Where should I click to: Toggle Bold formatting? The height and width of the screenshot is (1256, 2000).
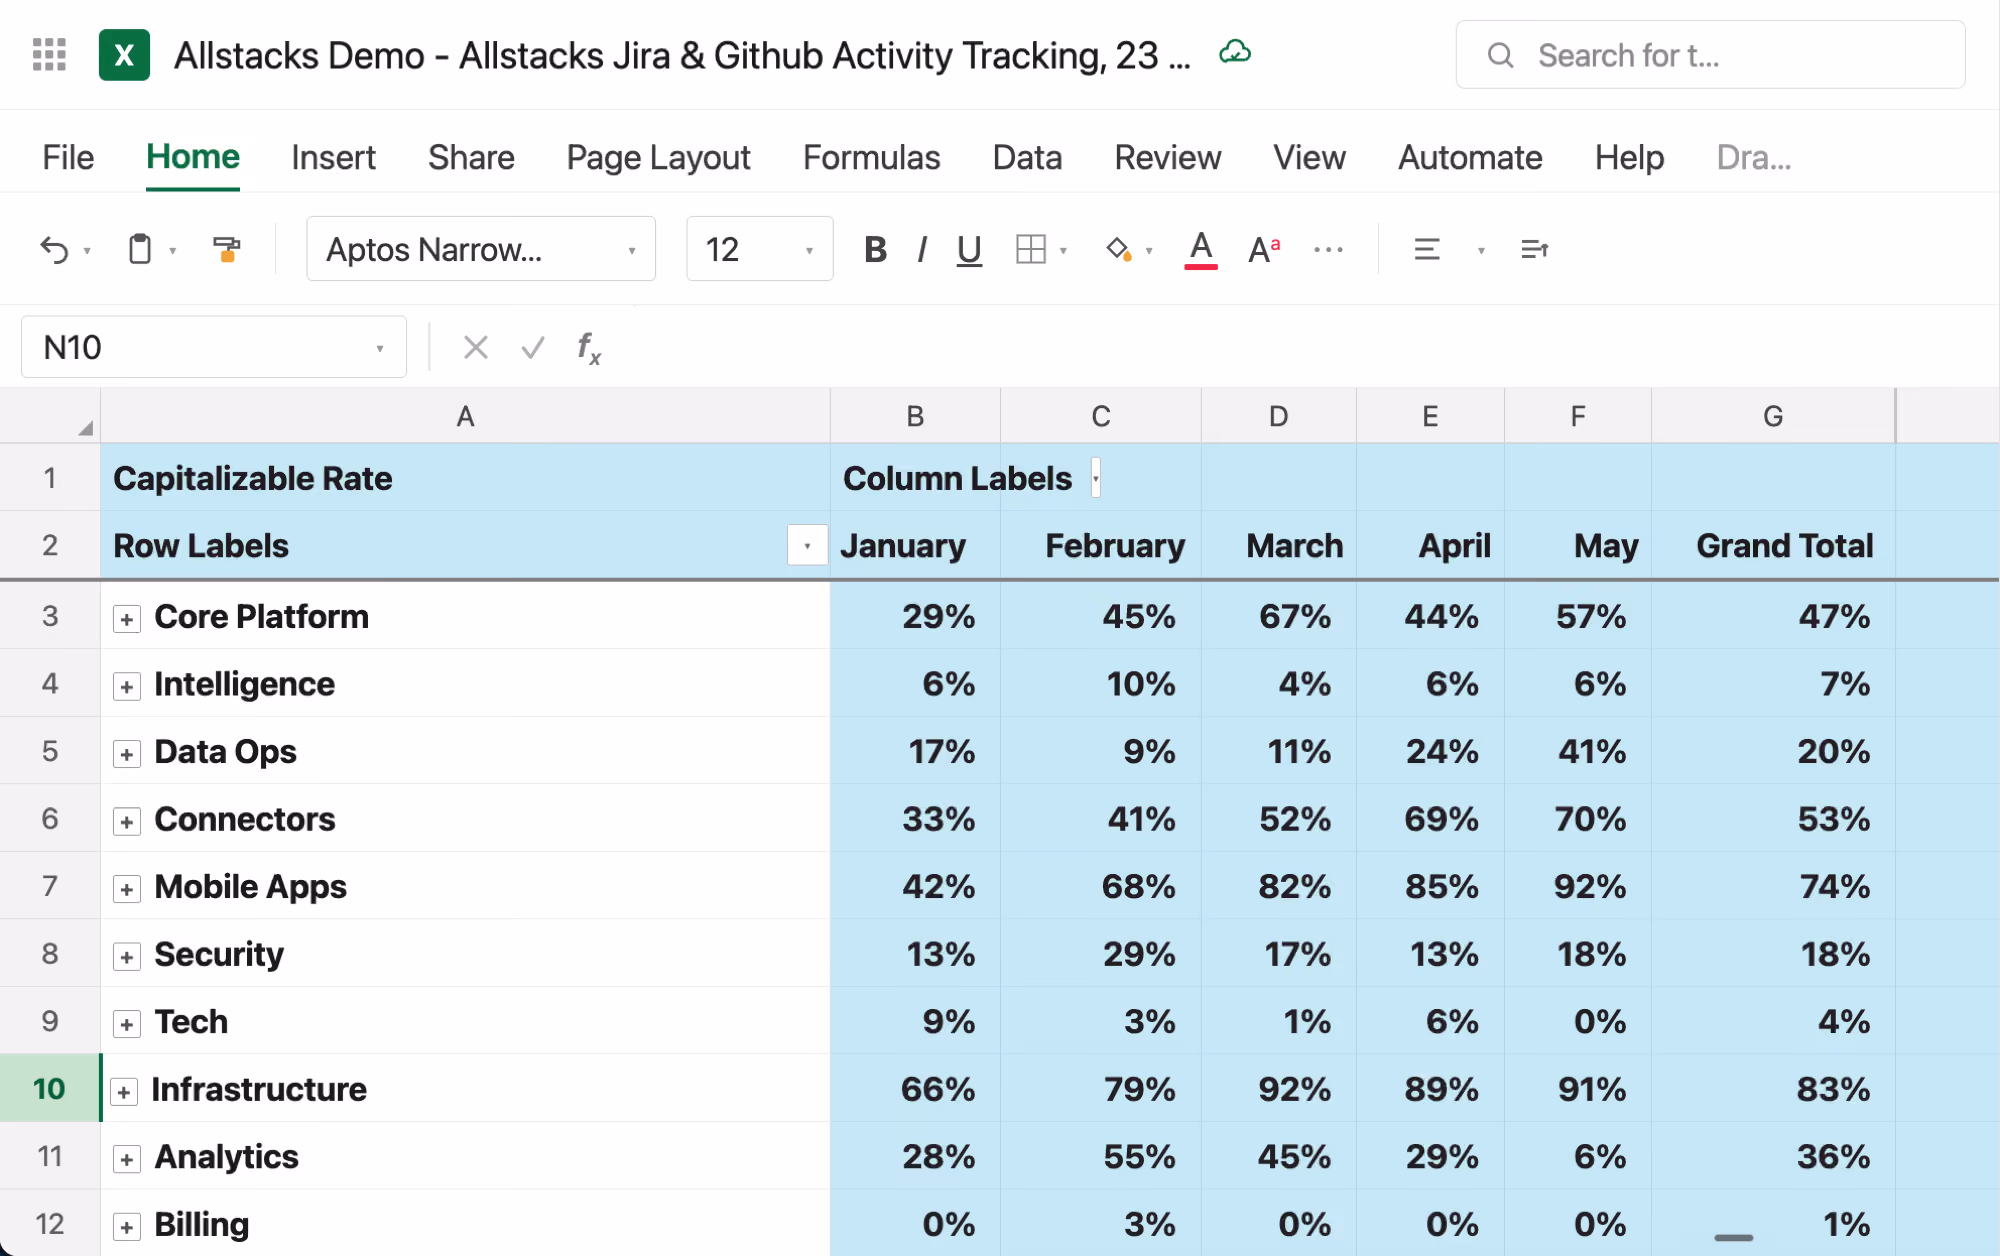tap(875, 249)
